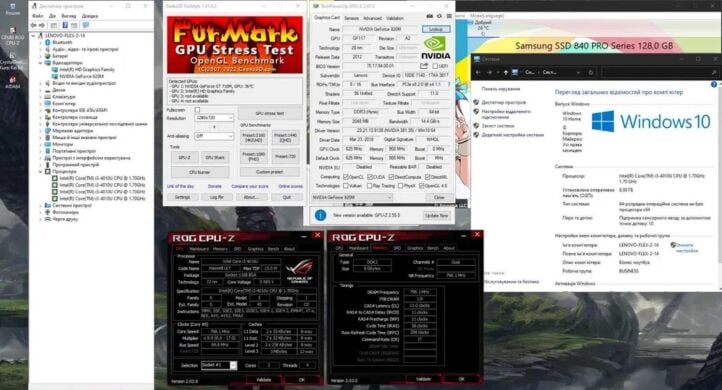Click Device Manager back arrow toolbar icon

click(x=34, y=25)
